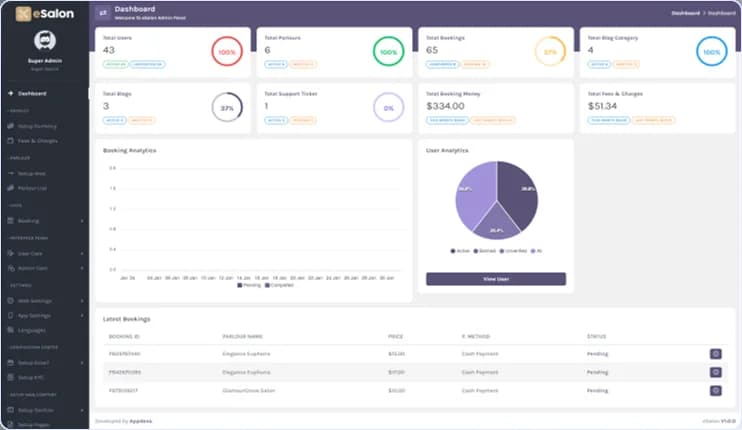Image resolution: width=742 pixels, height=430 pixels.
Task: Toggle the Completed series in Booking Analytics legend
Action: 279,285
